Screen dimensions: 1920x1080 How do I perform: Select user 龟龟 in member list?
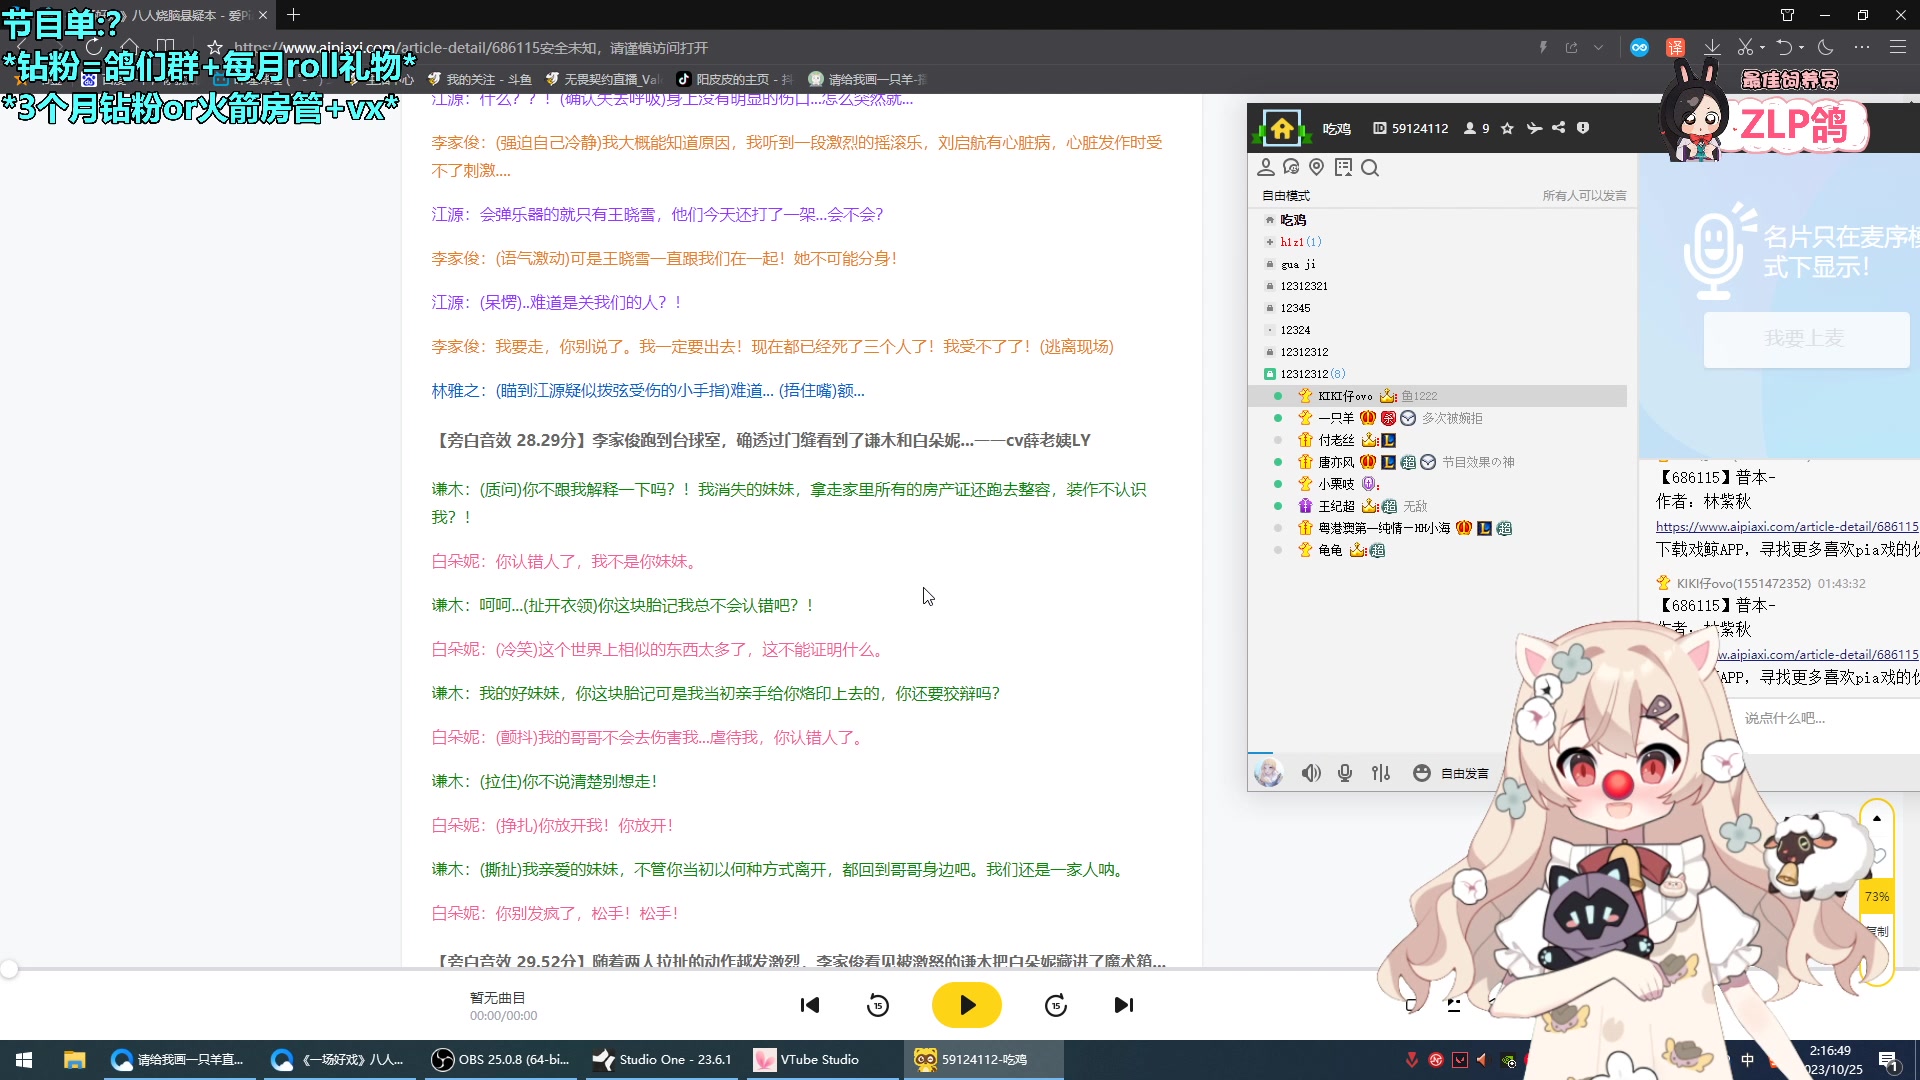[1330, 550]
